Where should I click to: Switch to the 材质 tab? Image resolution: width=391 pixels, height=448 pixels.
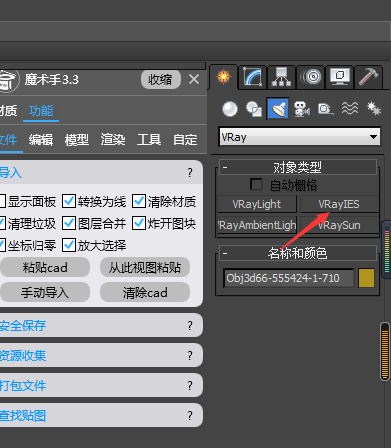click(8, 111)
